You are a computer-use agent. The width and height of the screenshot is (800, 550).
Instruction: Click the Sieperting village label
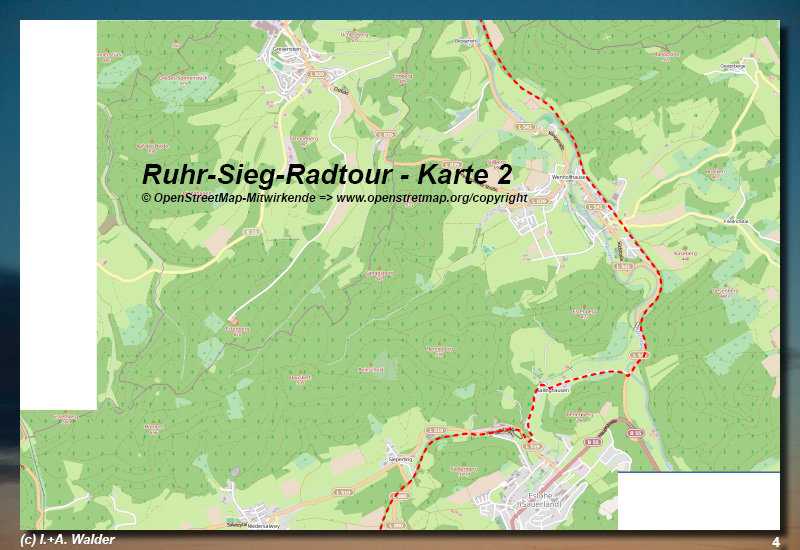[x=401, y=459]
